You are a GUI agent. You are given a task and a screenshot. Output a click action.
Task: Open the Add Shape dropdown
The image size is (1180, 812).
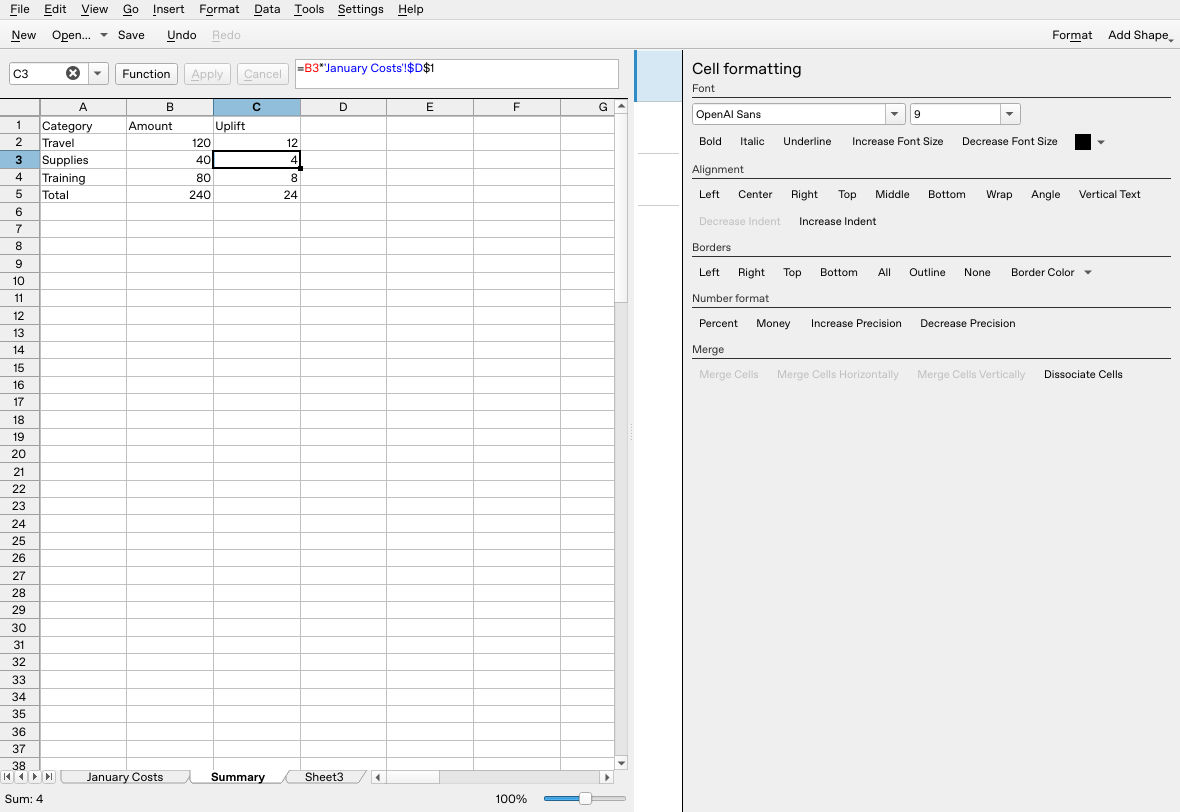(x=1139, y=35)
